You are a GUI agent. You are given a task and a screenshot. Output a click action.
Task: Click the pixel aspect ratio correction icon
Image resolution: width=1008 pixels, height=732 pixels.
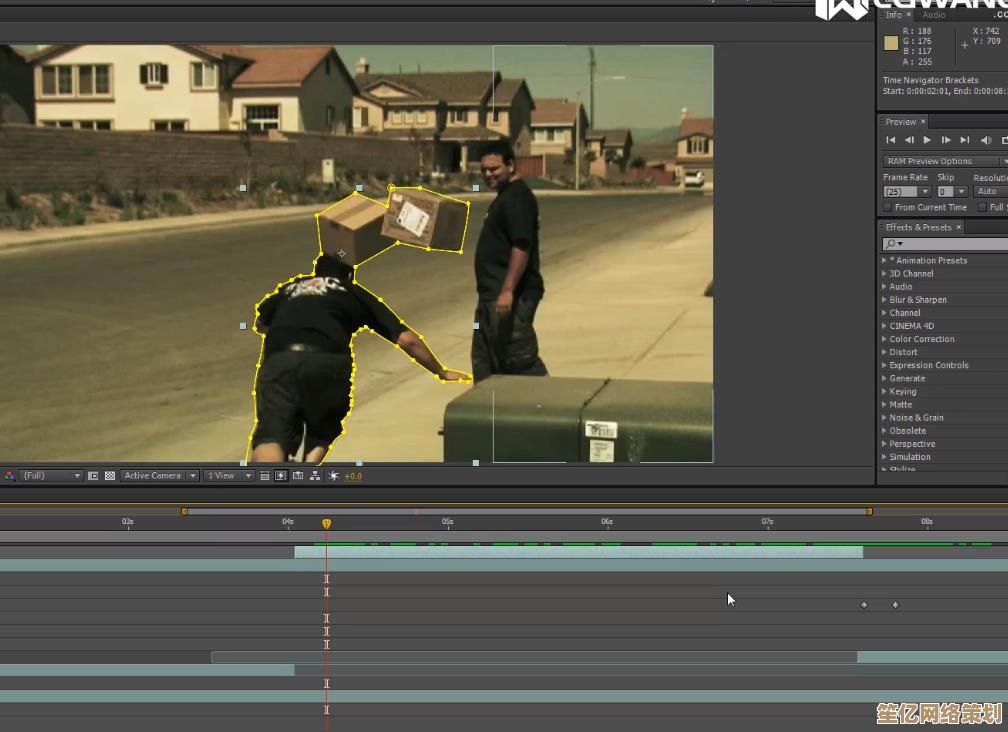pyautogui.click(x=264, y=476)
